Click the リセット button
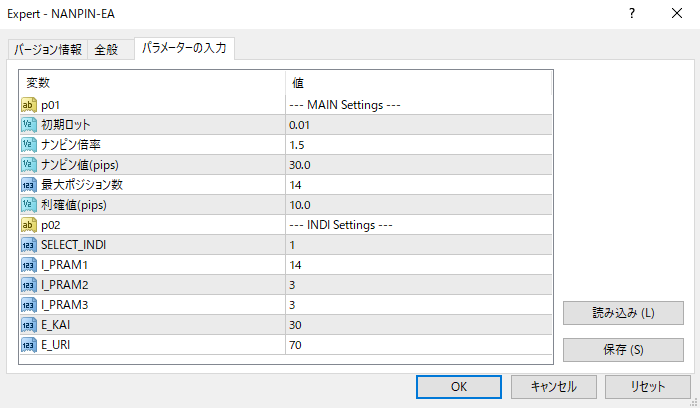The image size is (700, 408). click(646, 387)
